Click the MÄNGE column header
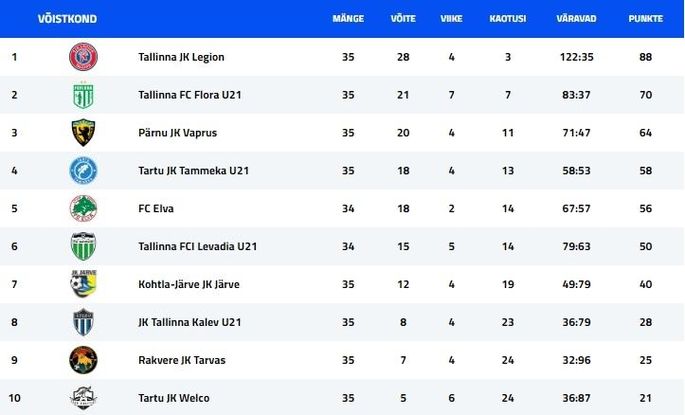Viewport: 685px width, 415px height. pos(348,18)
